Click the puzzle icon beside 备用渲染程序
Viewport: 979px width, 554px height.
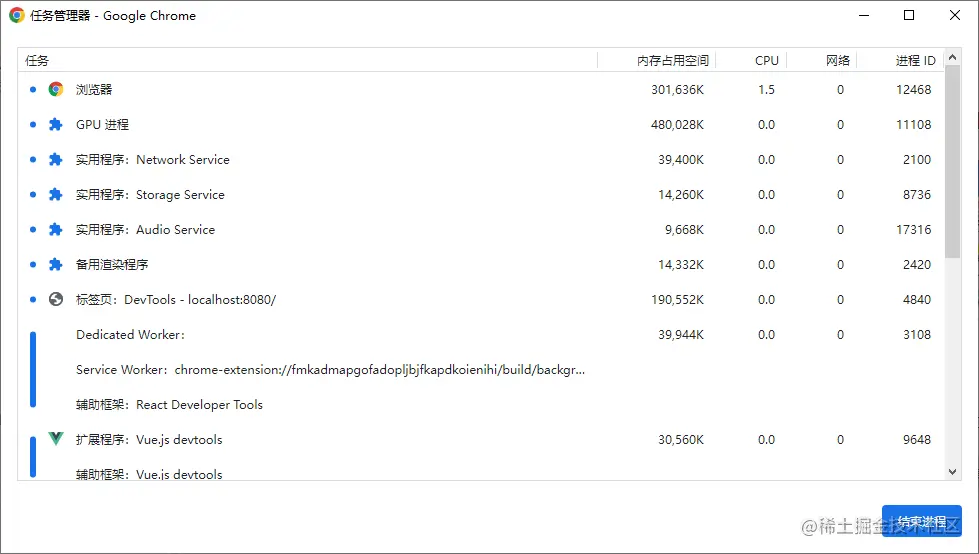[x=56, y=264]
